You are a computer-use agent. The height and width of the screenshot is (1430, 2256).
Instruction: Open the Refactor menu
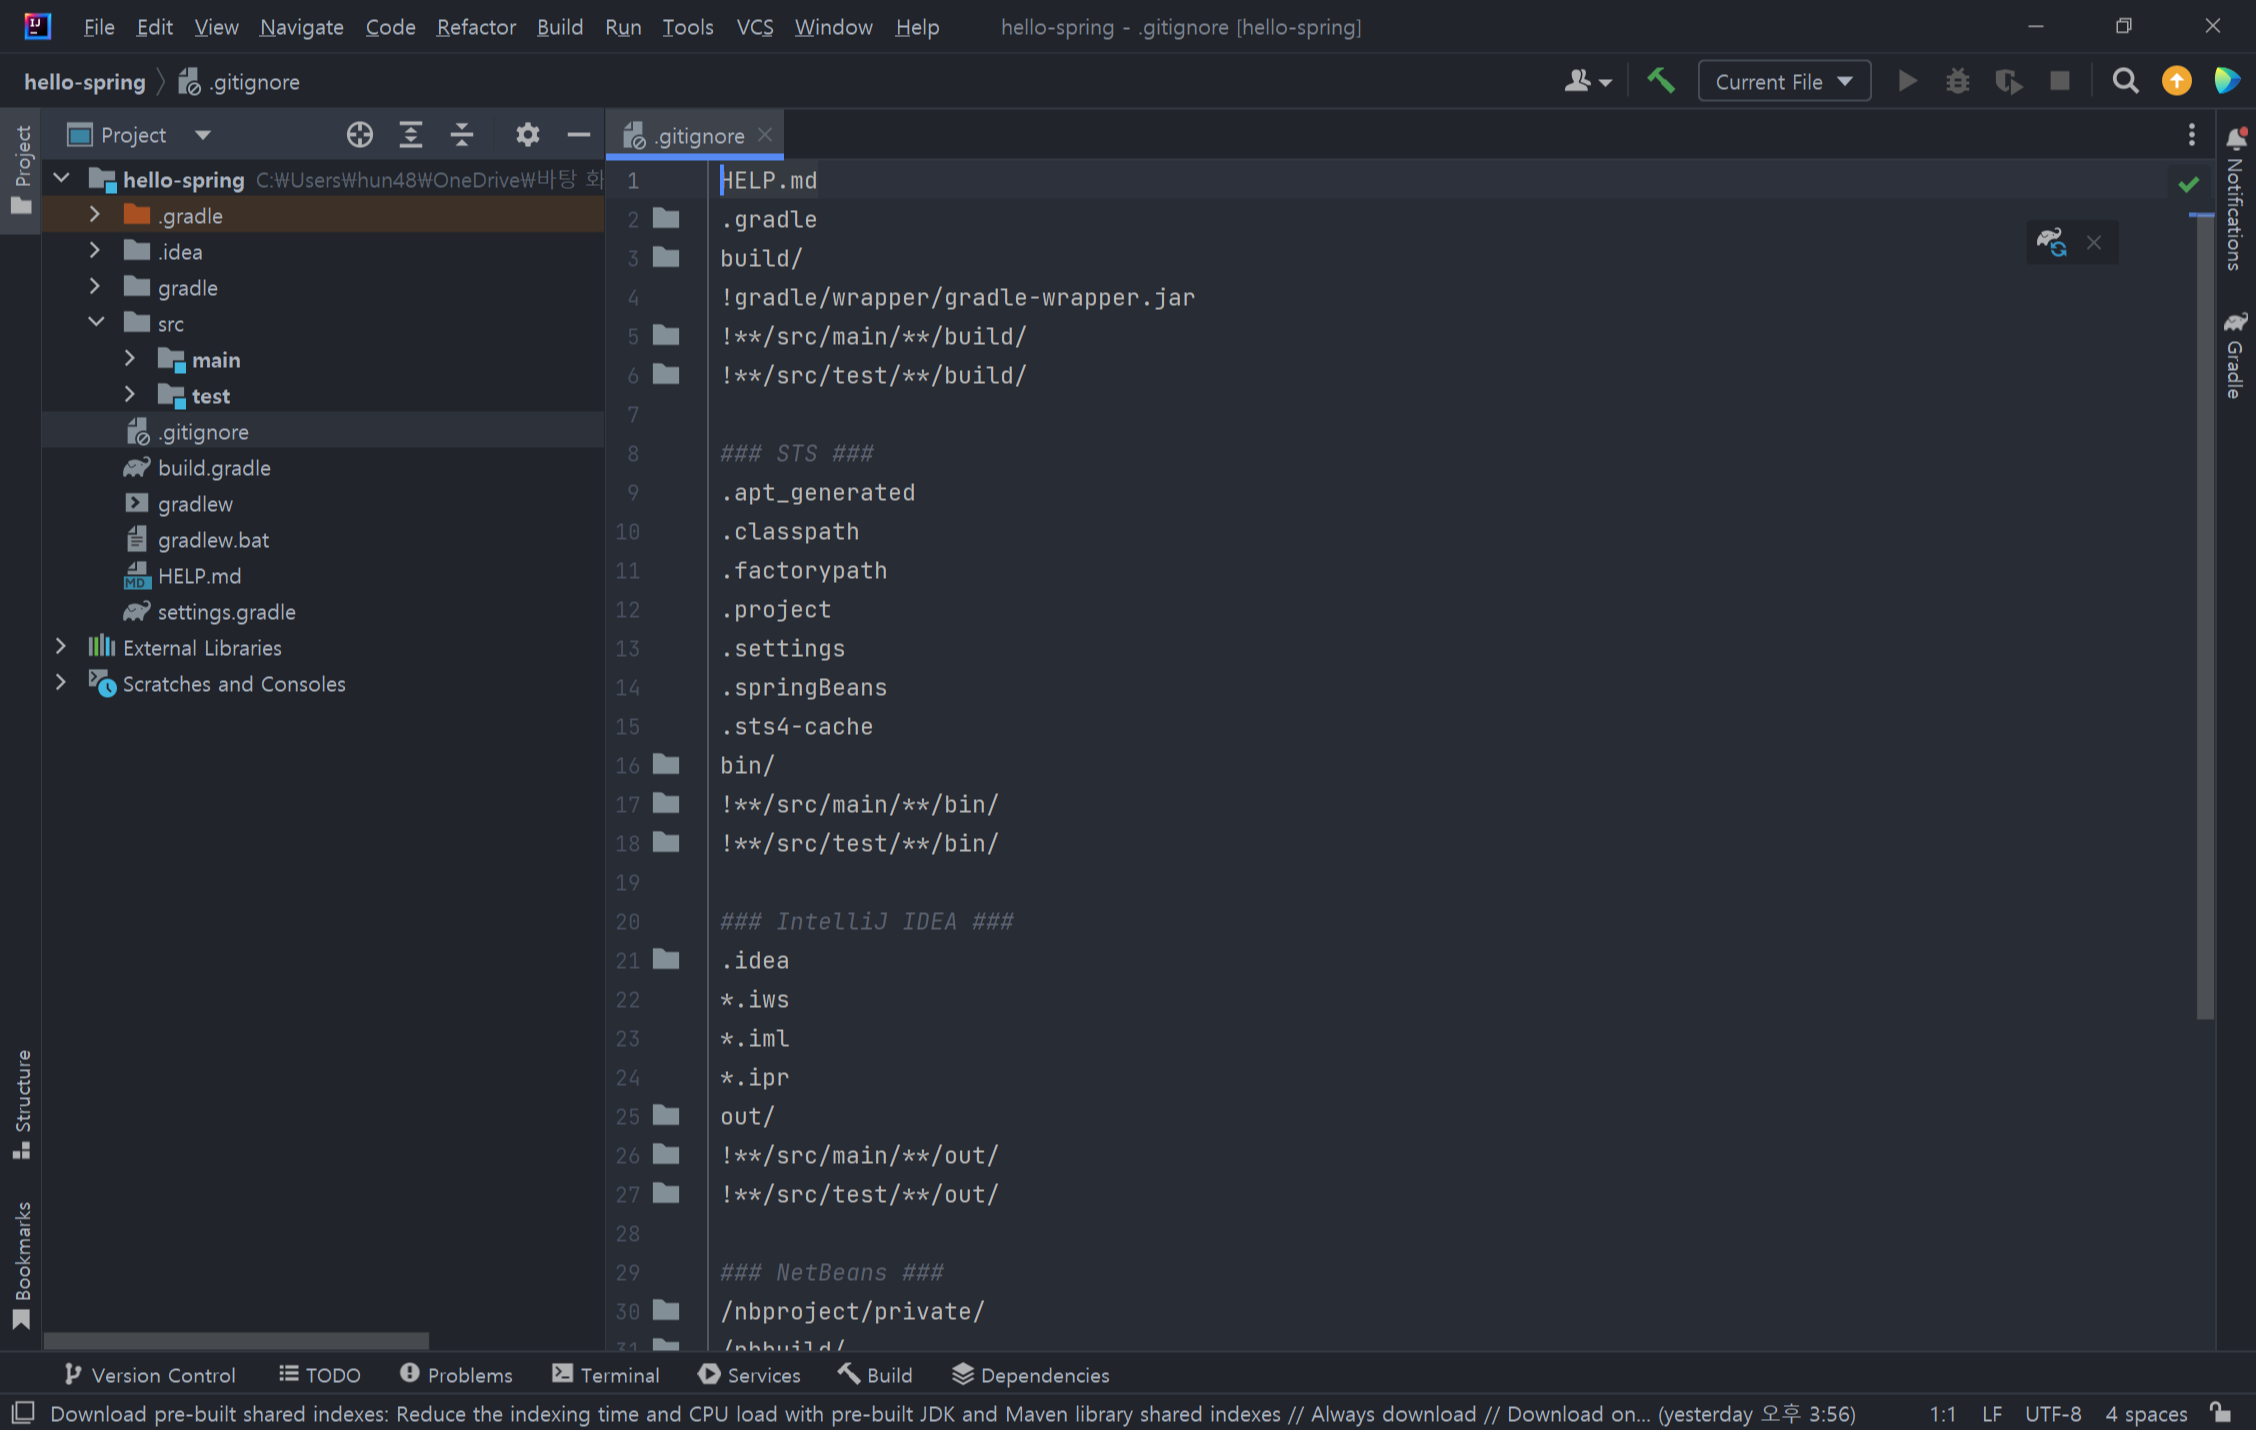pos(475,27)
